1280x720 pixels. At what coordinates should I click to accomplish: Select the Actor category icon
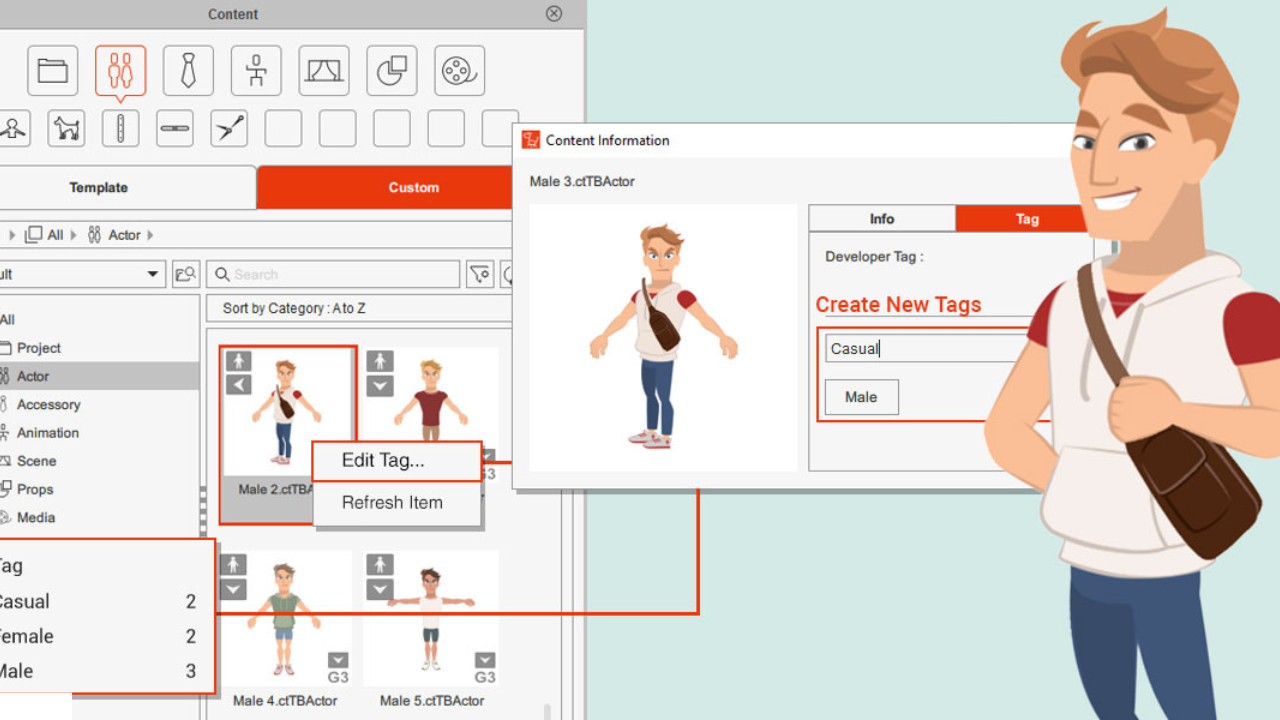(x=120, y=71)
